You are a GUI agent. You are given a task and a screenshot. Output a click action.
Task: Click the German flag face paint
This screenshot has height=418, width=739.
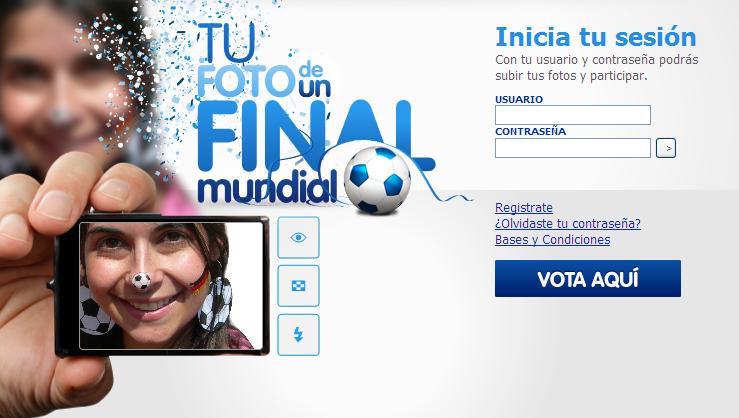click(x=200, y=282)
